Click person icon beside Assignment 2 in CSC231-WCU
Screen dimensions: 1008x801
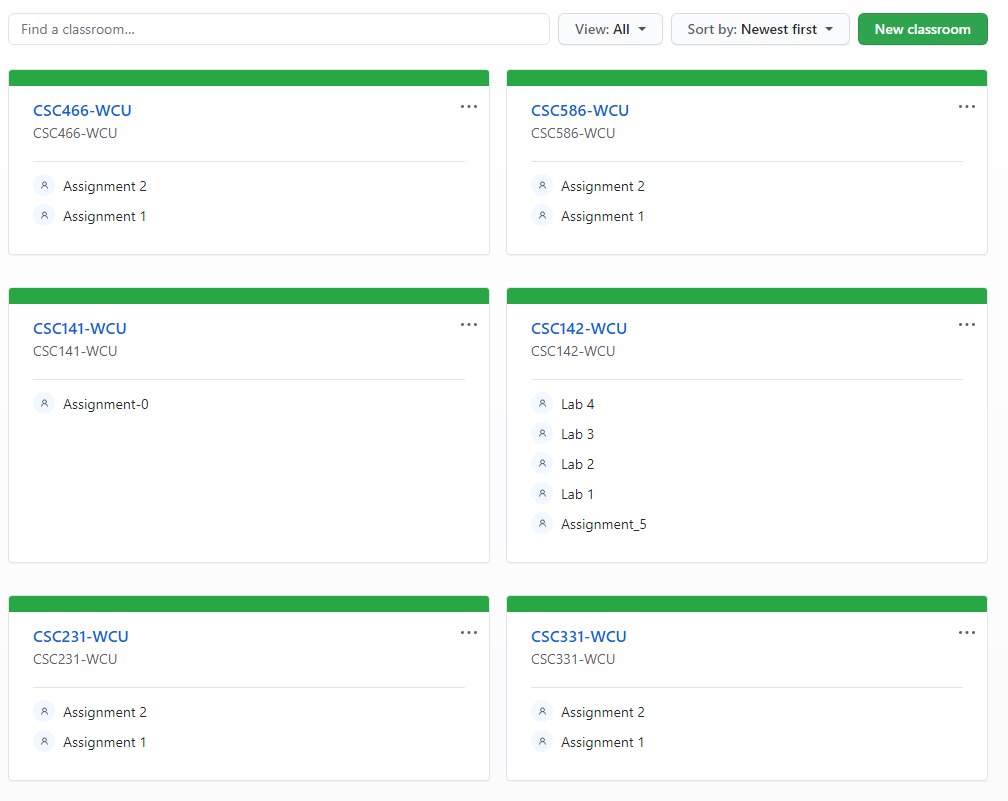(x=44, y=711)
